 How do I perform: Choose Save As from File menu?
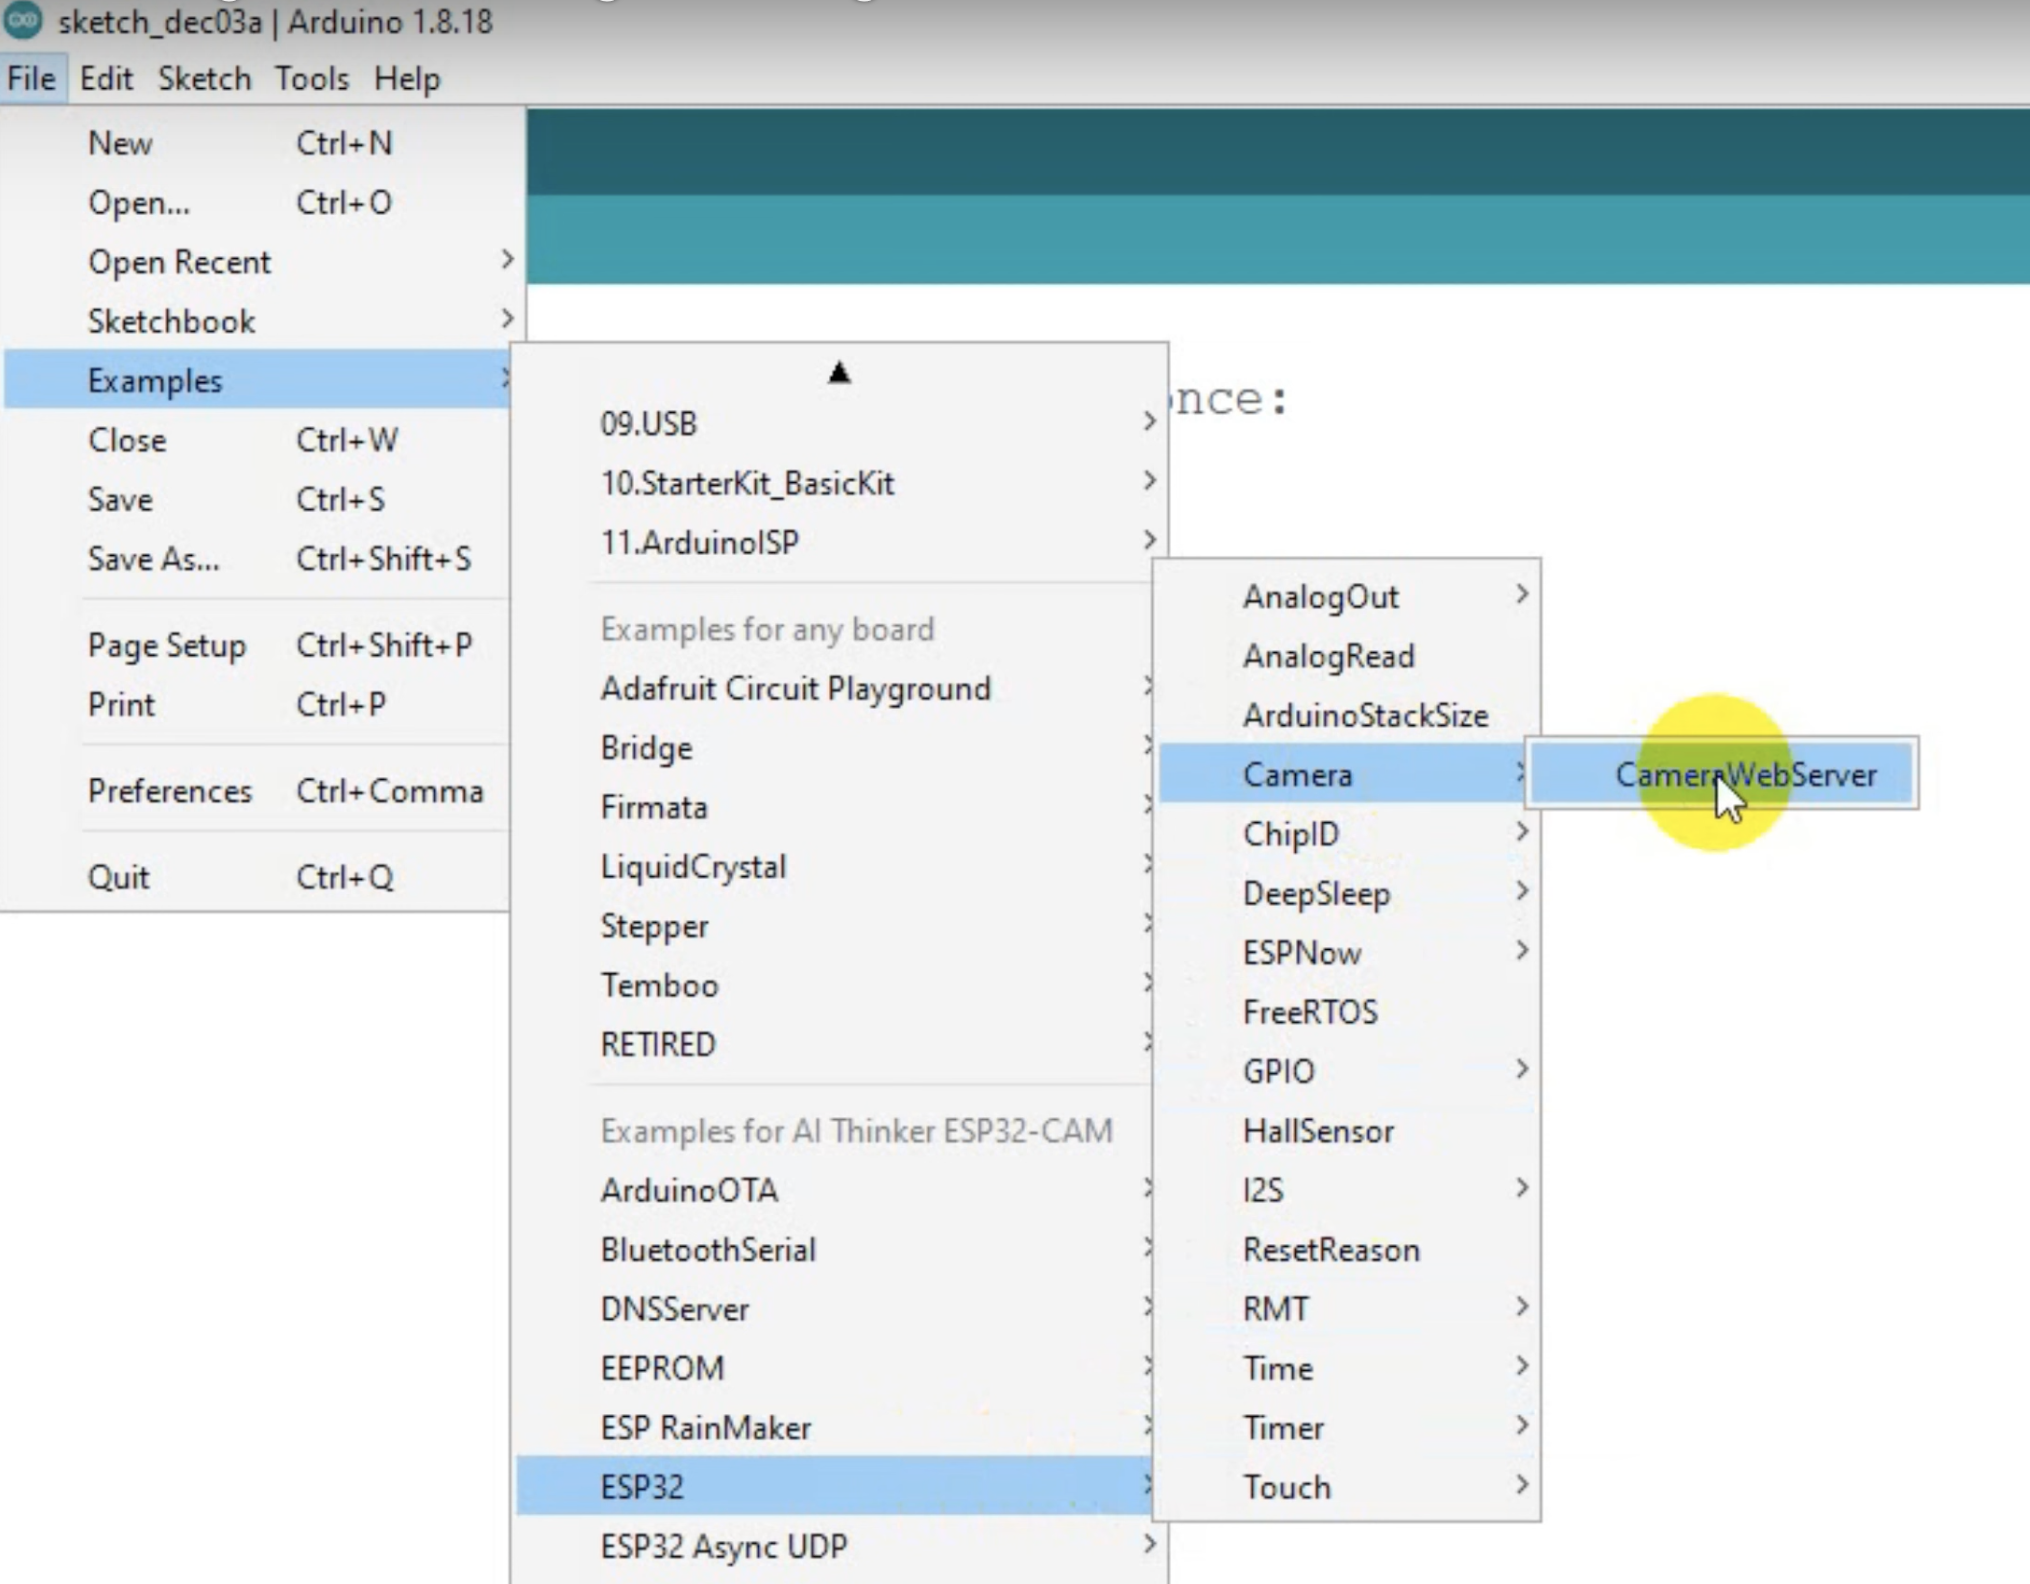(x=153, y=558)
